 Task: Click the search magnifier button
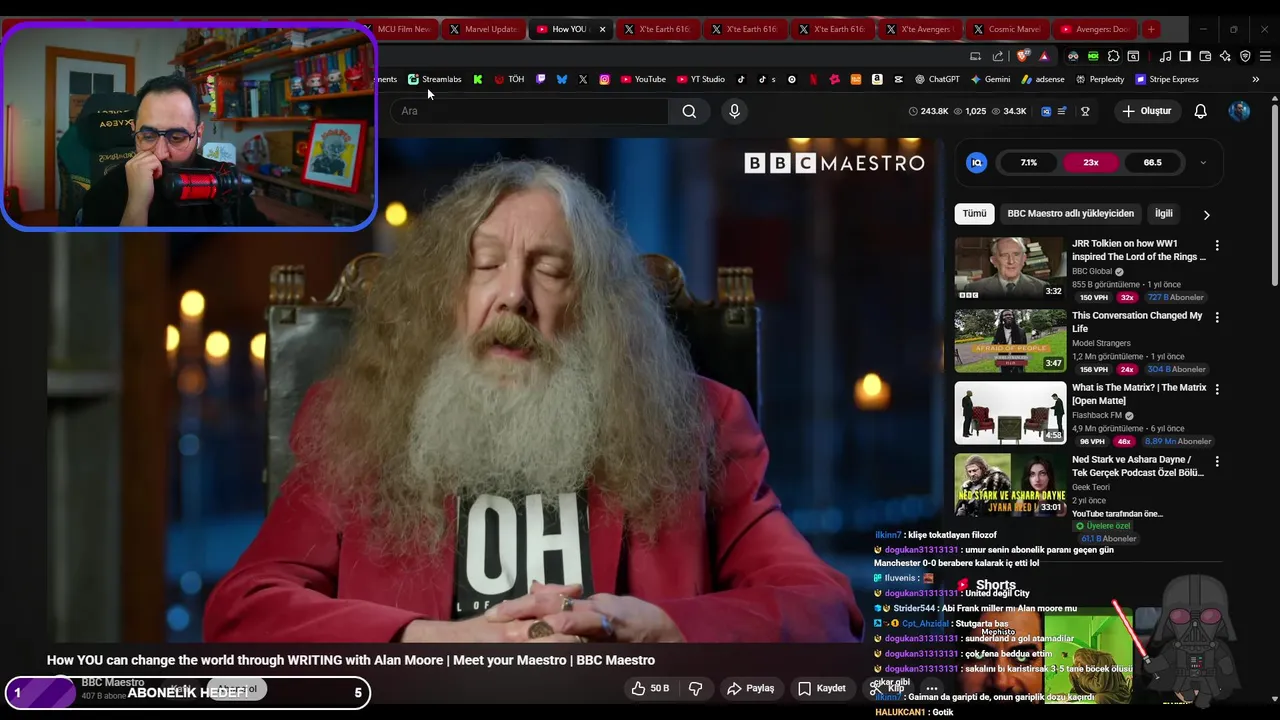(x=689, y=111)
